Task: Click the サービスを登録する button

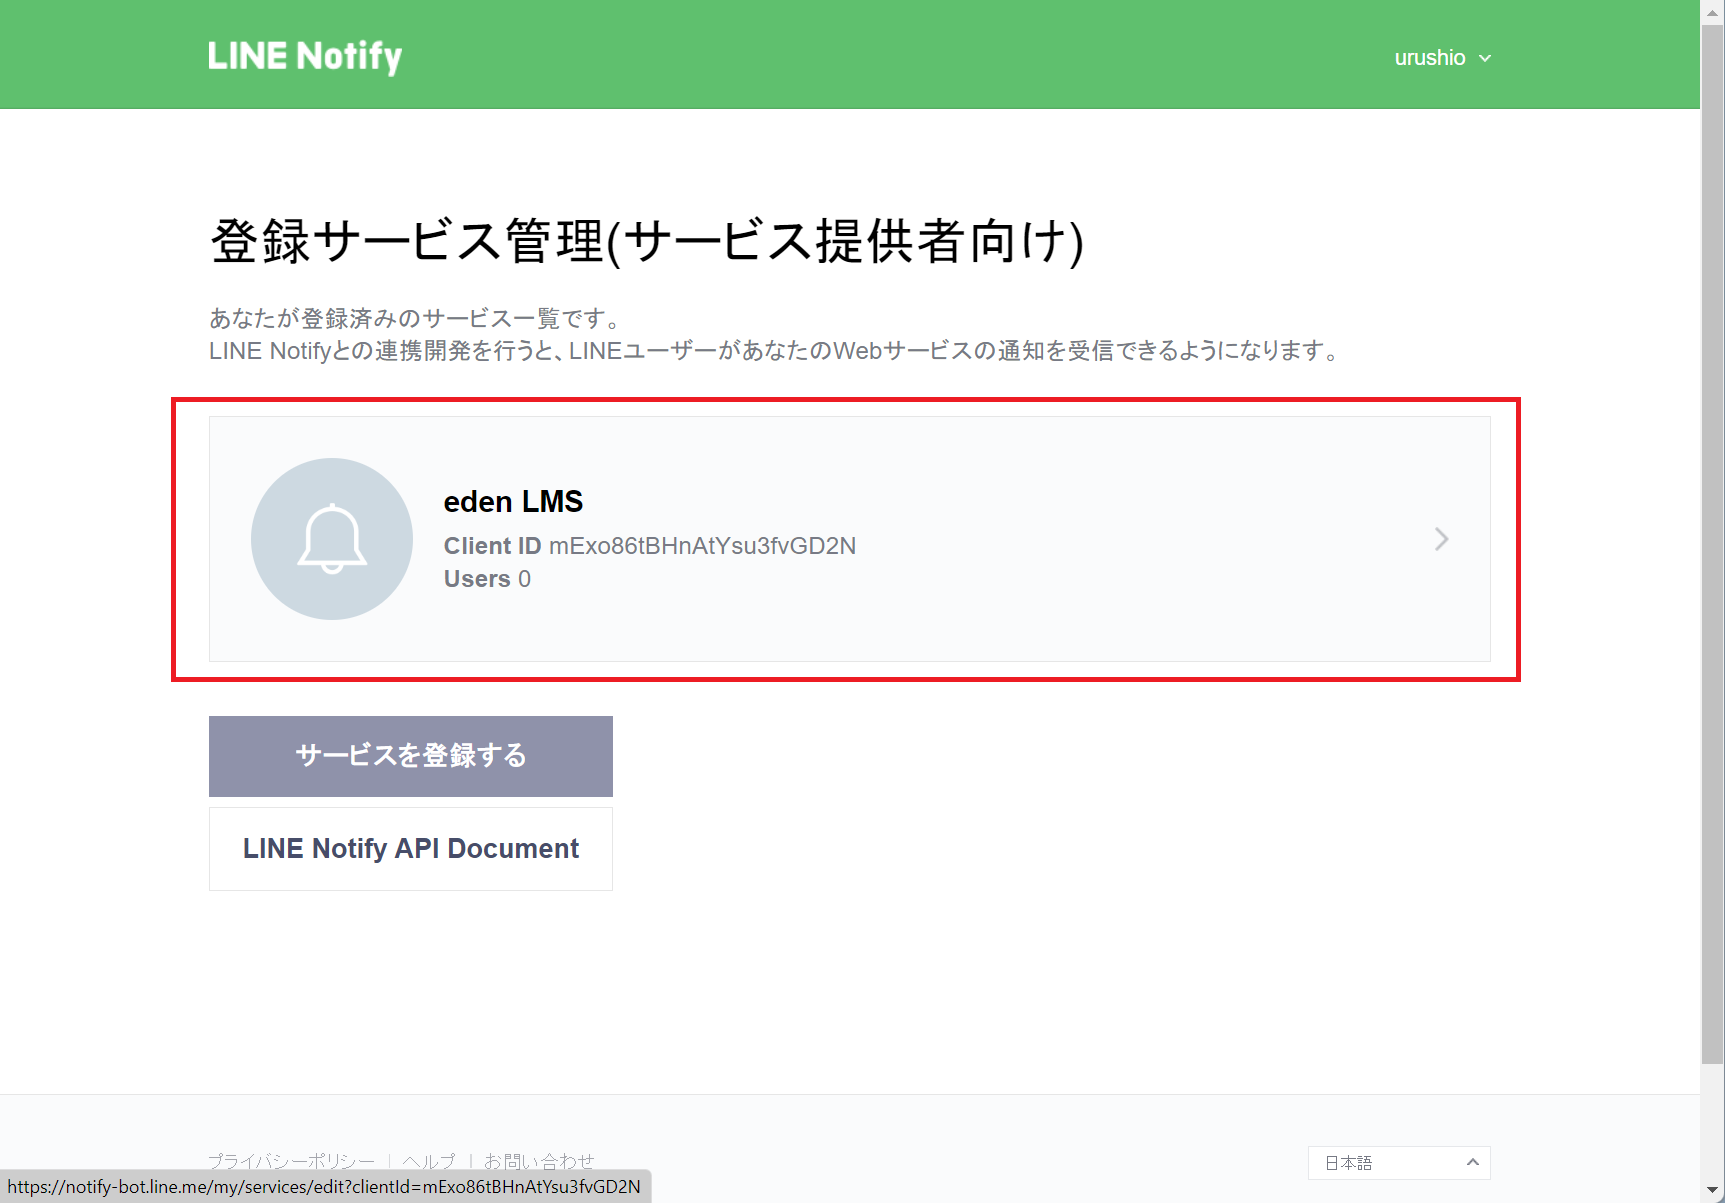Action: click(x=411, y=756)
